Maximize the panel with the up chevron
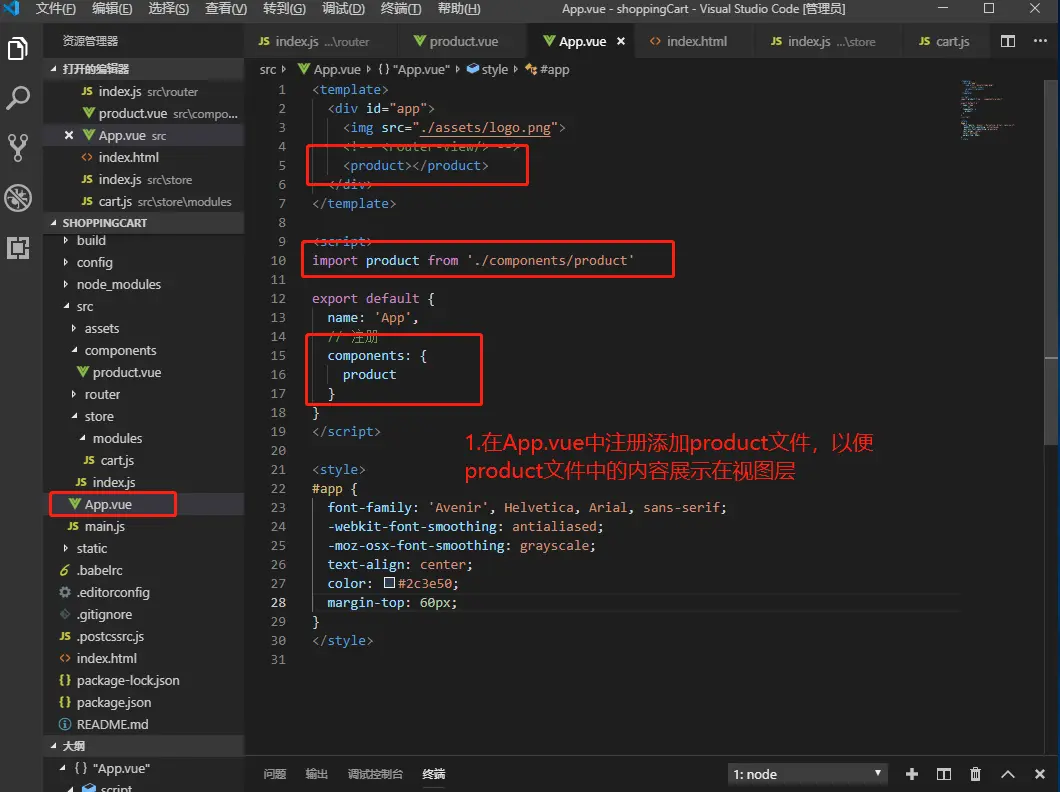This screenshot has width=1060, height=792. [1007, 774]
